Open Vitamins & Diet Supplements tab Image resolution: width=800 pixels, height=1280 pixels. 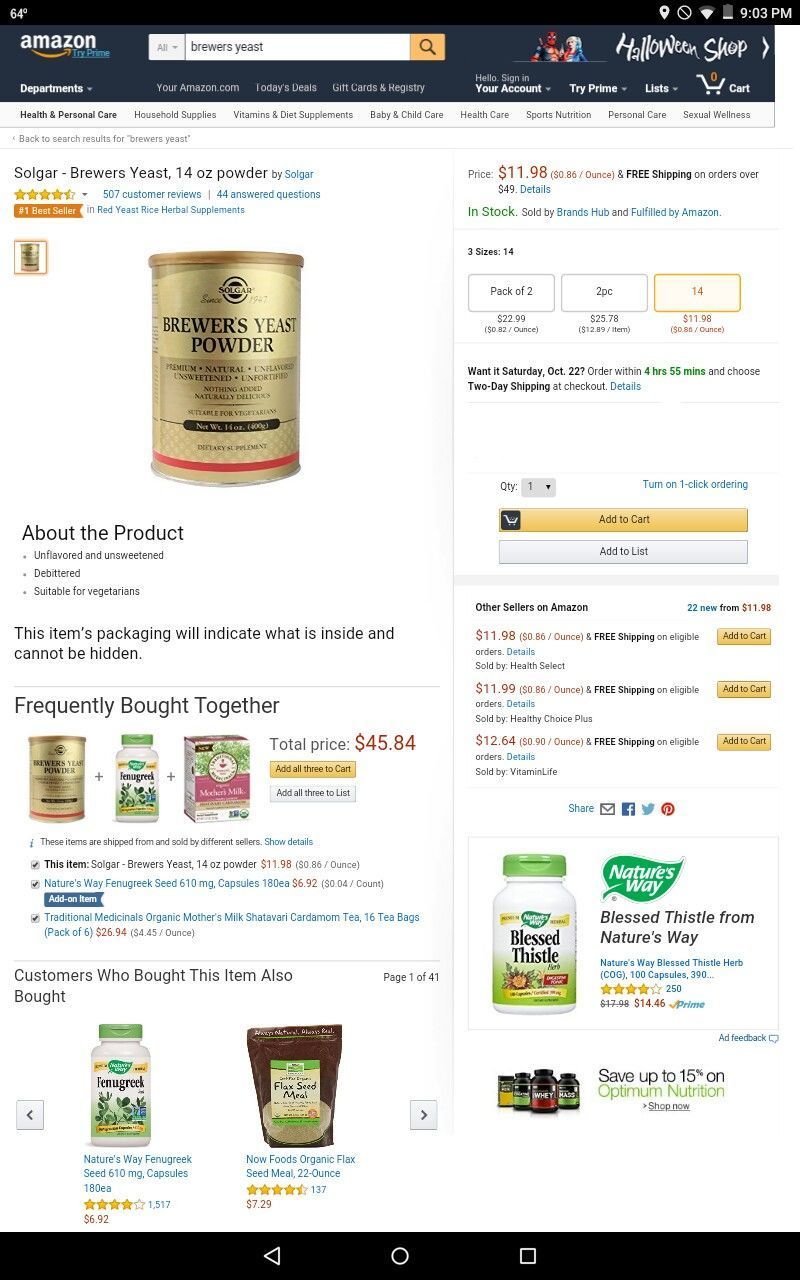(293, 115)
